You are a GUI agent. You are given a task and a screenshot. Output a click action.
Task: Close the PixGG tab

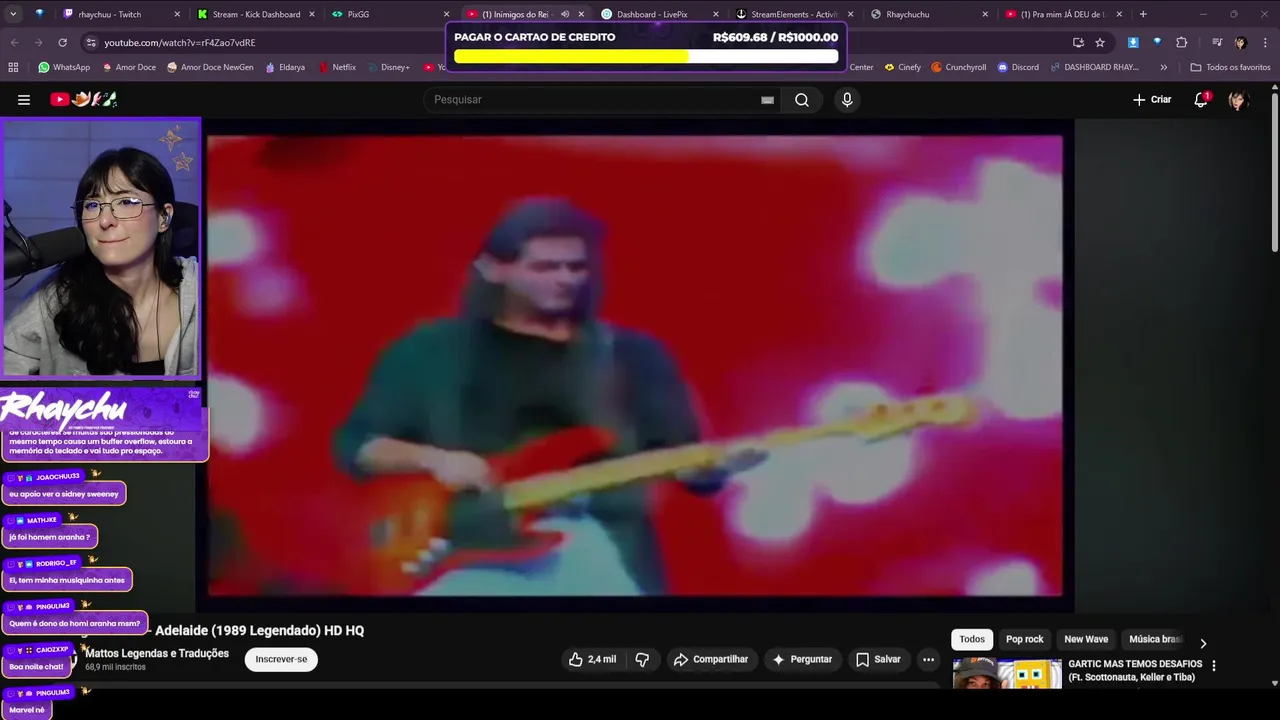(447, 14)
